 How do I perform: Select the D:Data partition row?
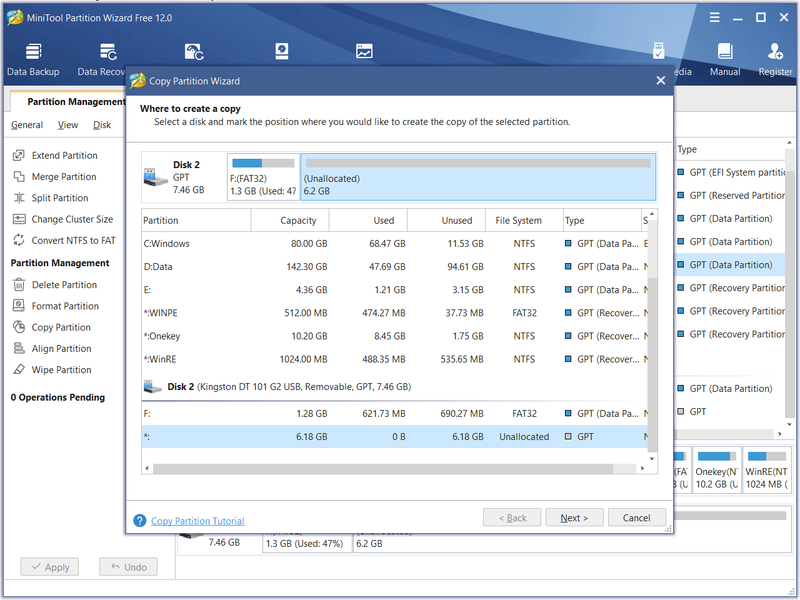[x=394, y=266]
